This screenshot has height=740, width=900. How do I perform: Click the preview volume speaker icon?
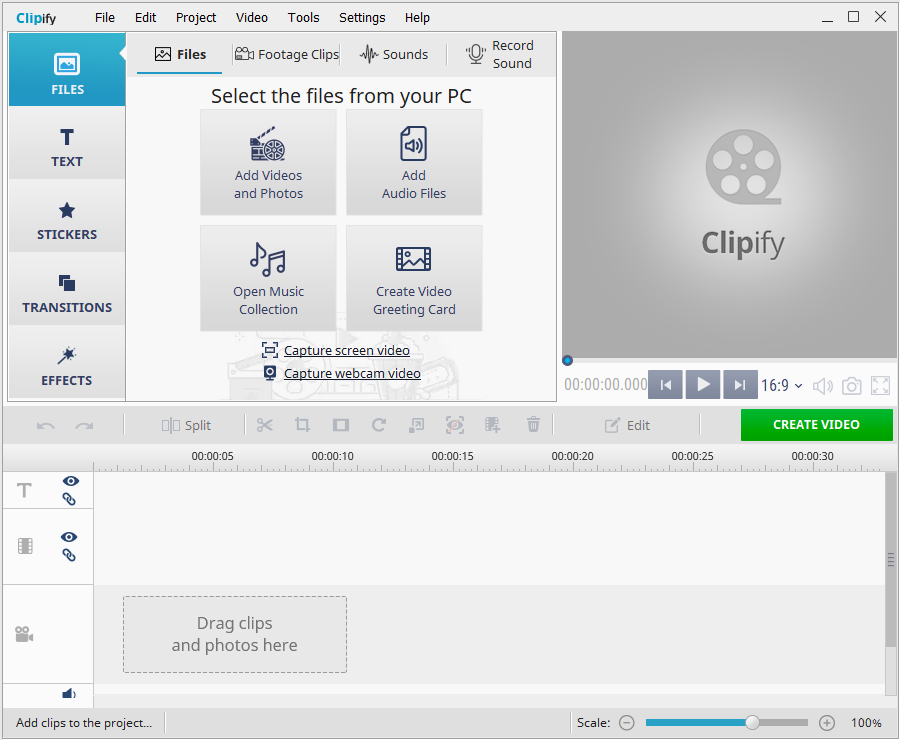(x=823, y=386)
